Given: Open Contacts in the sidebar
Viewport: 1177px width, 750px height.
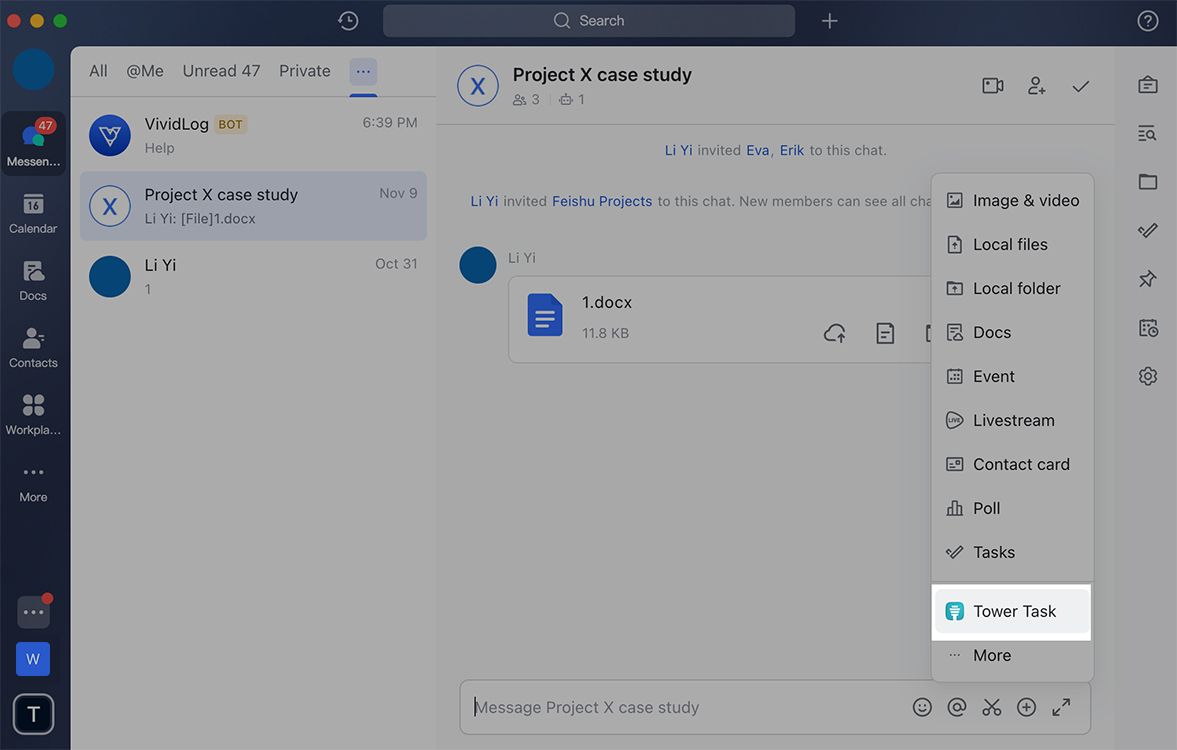Looking at the screenshot, I should tap(33, 348).
